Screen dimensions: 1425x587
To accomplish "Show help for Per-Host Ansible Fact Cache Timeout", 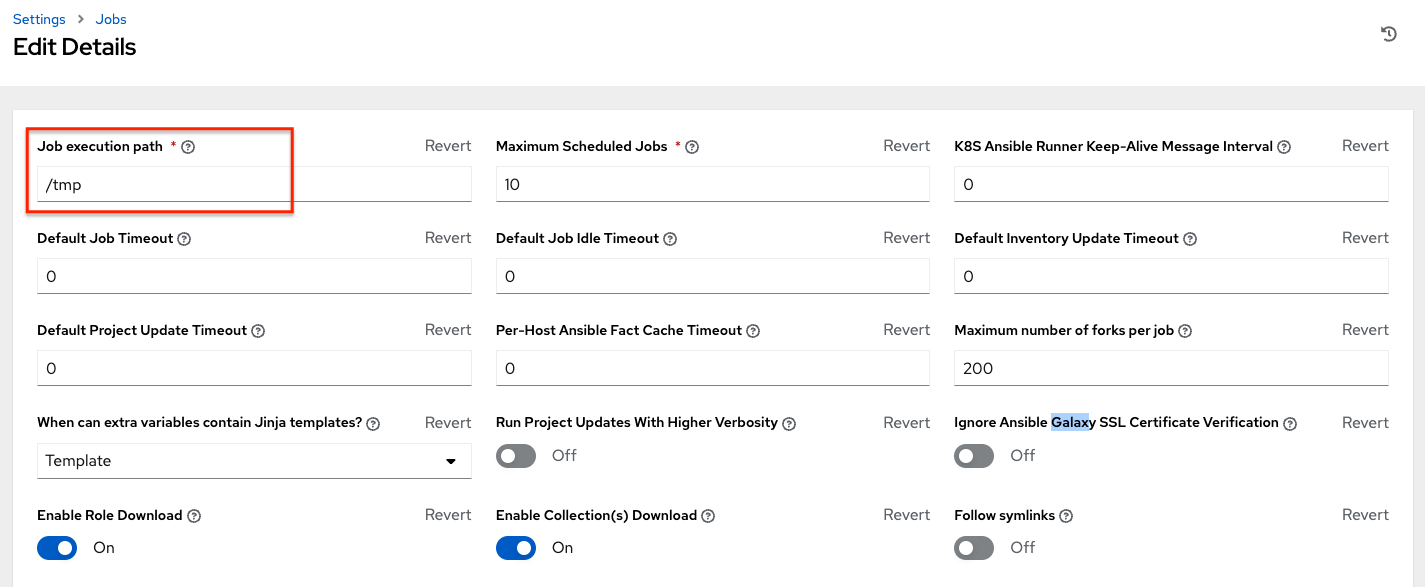I will tap(753, 330).
